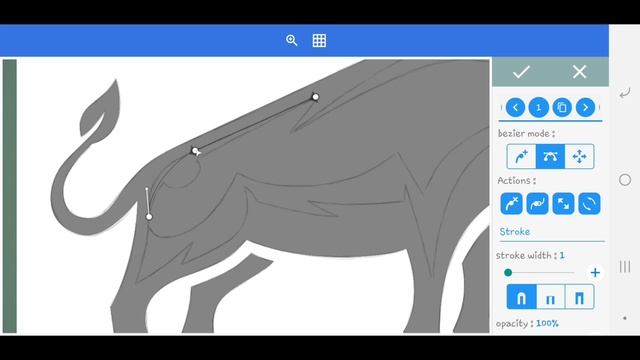Click the stroke width value 1

point(562,256)
